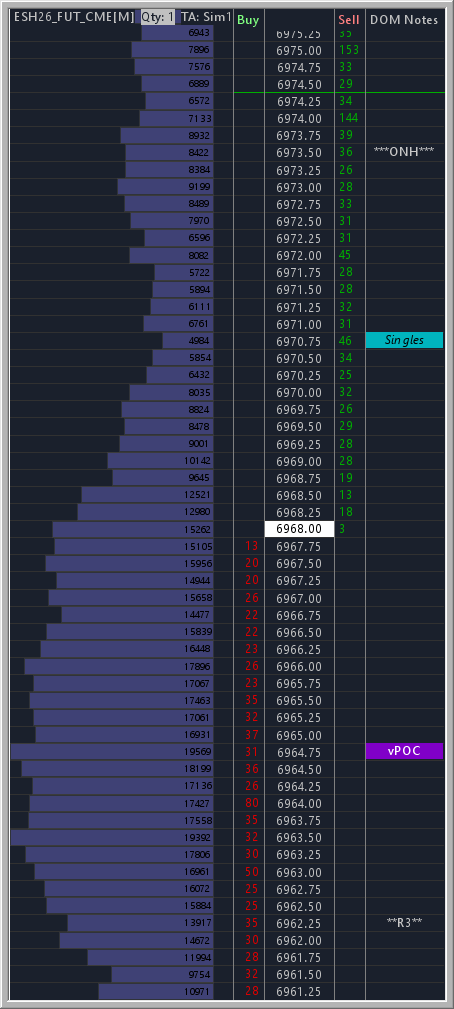Screen dimensions: 454x1009
Task: Click the 6974.00 price cell
Action: (x=299, y=118)
